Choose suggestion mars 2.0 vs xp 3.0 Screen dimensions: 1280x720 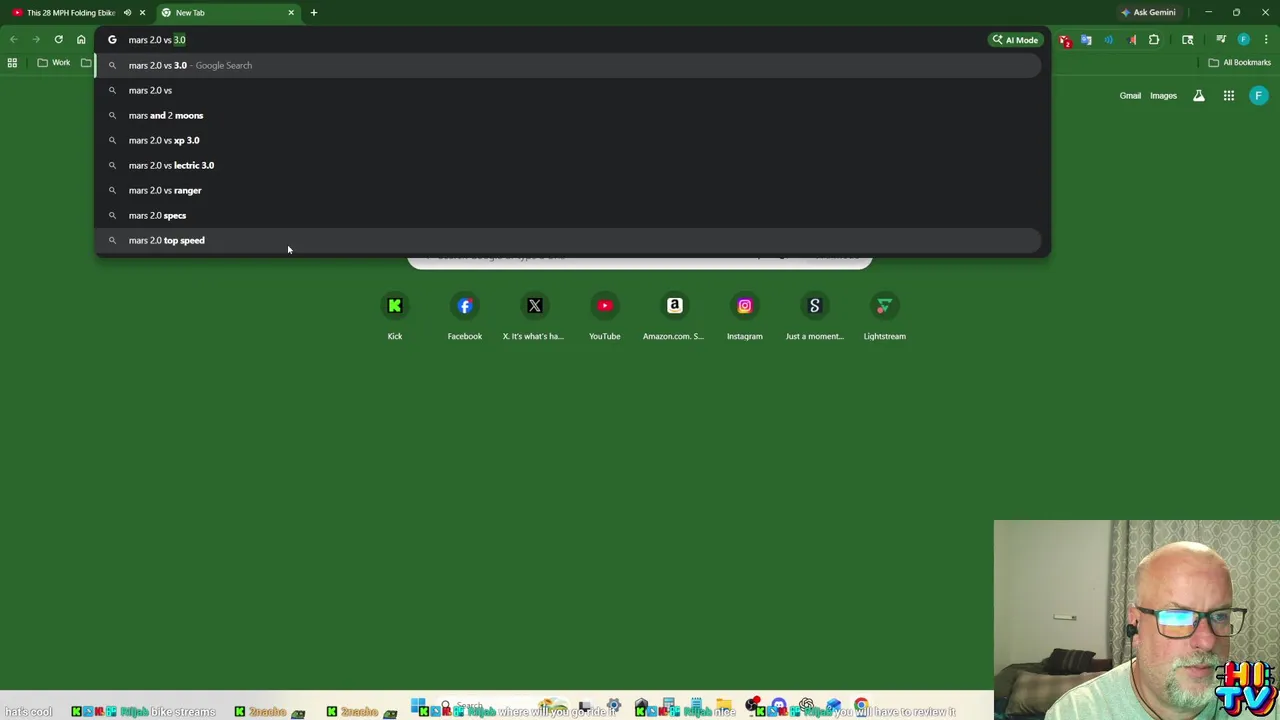point(568,140)
